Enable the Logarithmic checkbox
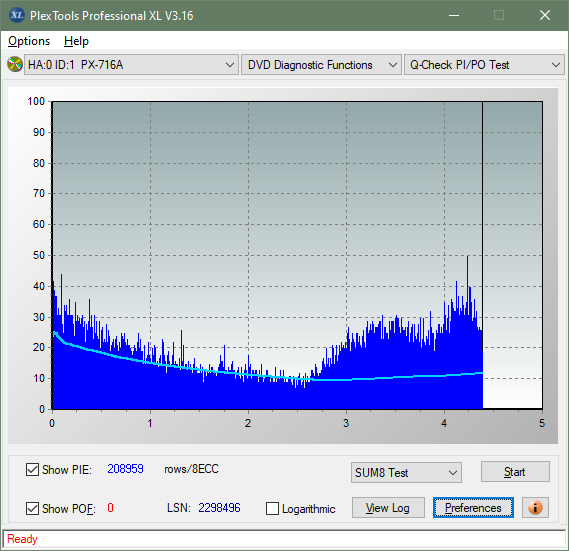 coord(272,509)
